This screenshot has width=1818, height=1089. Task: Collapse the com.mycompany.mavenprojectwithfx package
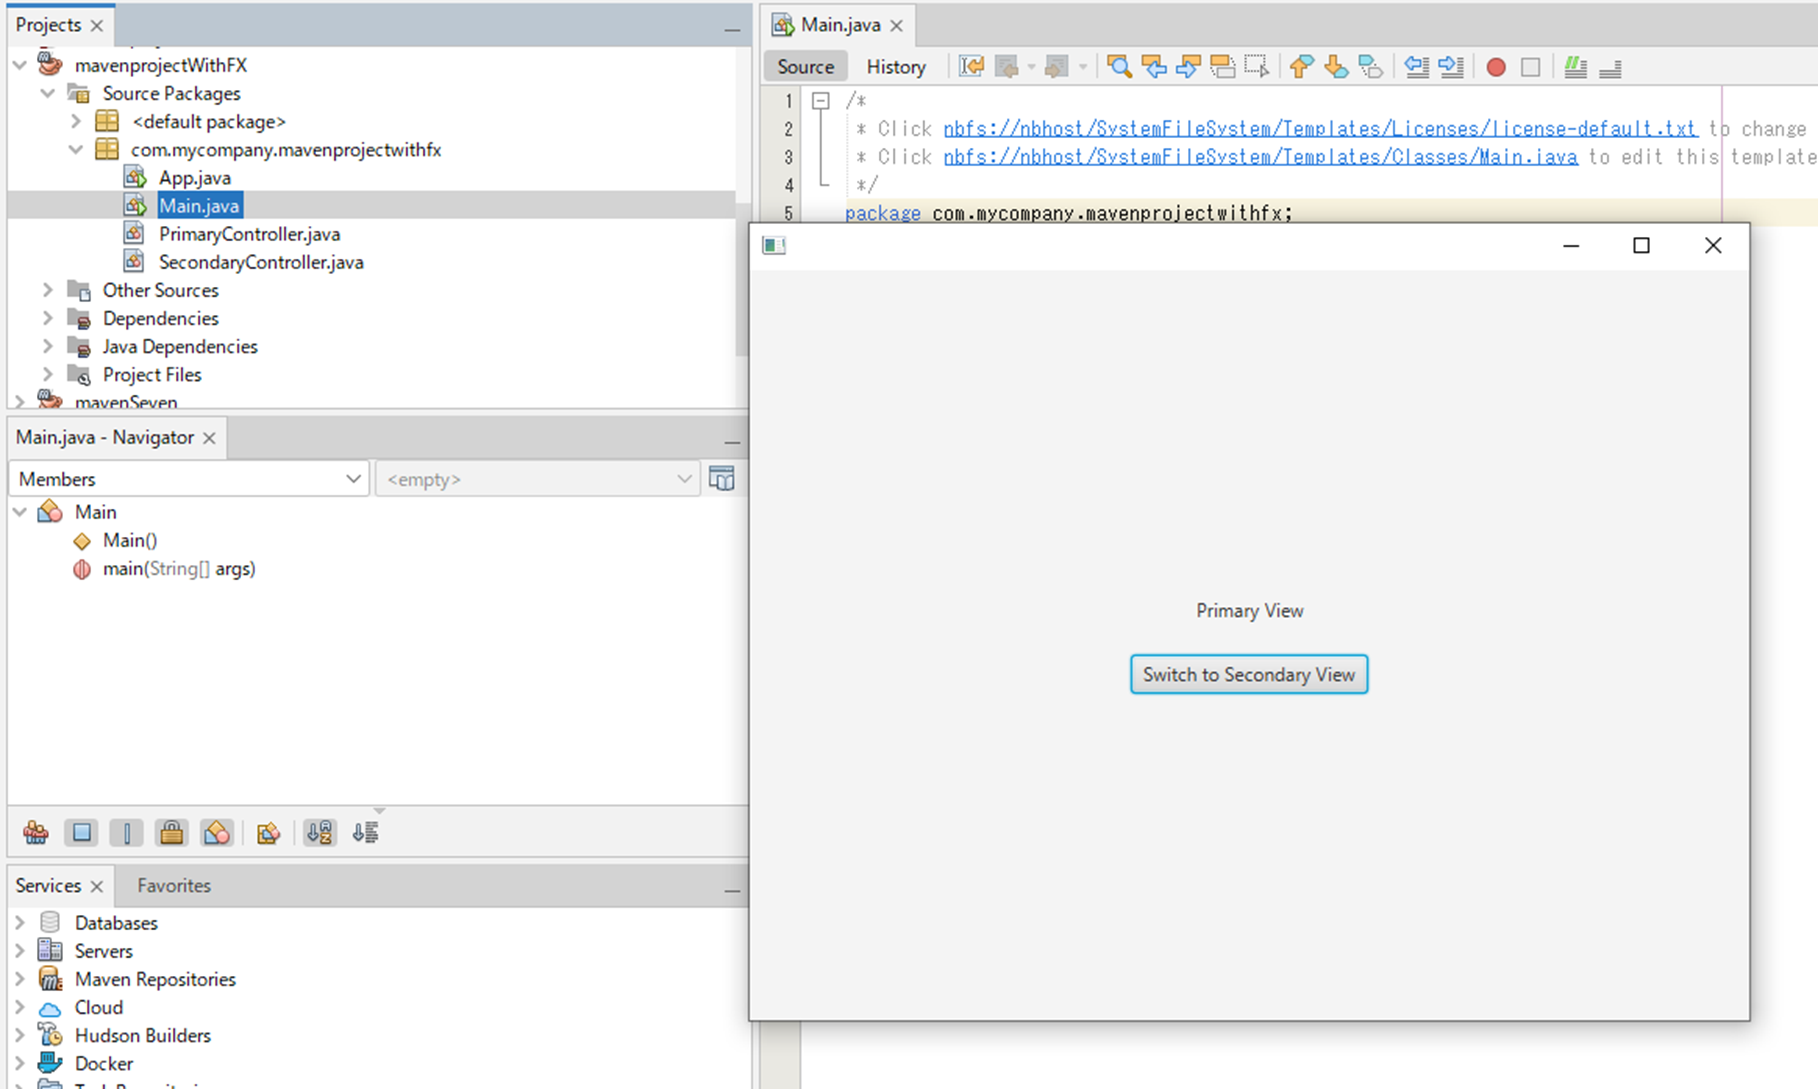[x=77, y=149]
